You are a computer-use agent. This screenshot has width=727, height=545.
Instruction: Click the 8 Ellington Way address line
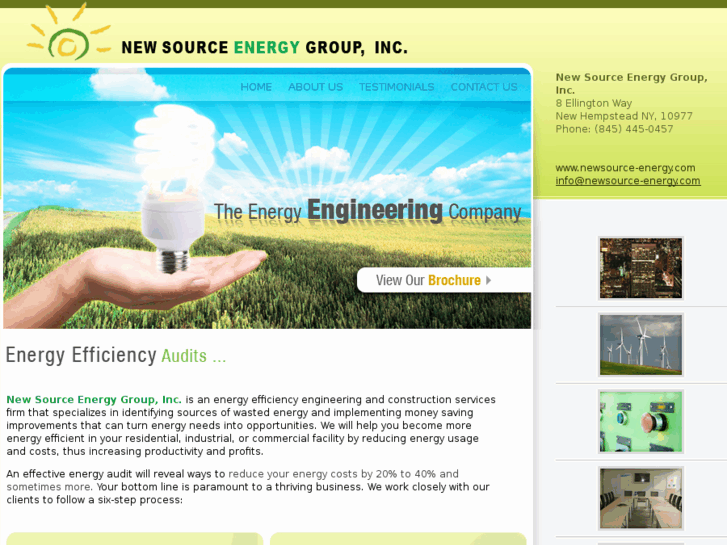click(593, 103)
